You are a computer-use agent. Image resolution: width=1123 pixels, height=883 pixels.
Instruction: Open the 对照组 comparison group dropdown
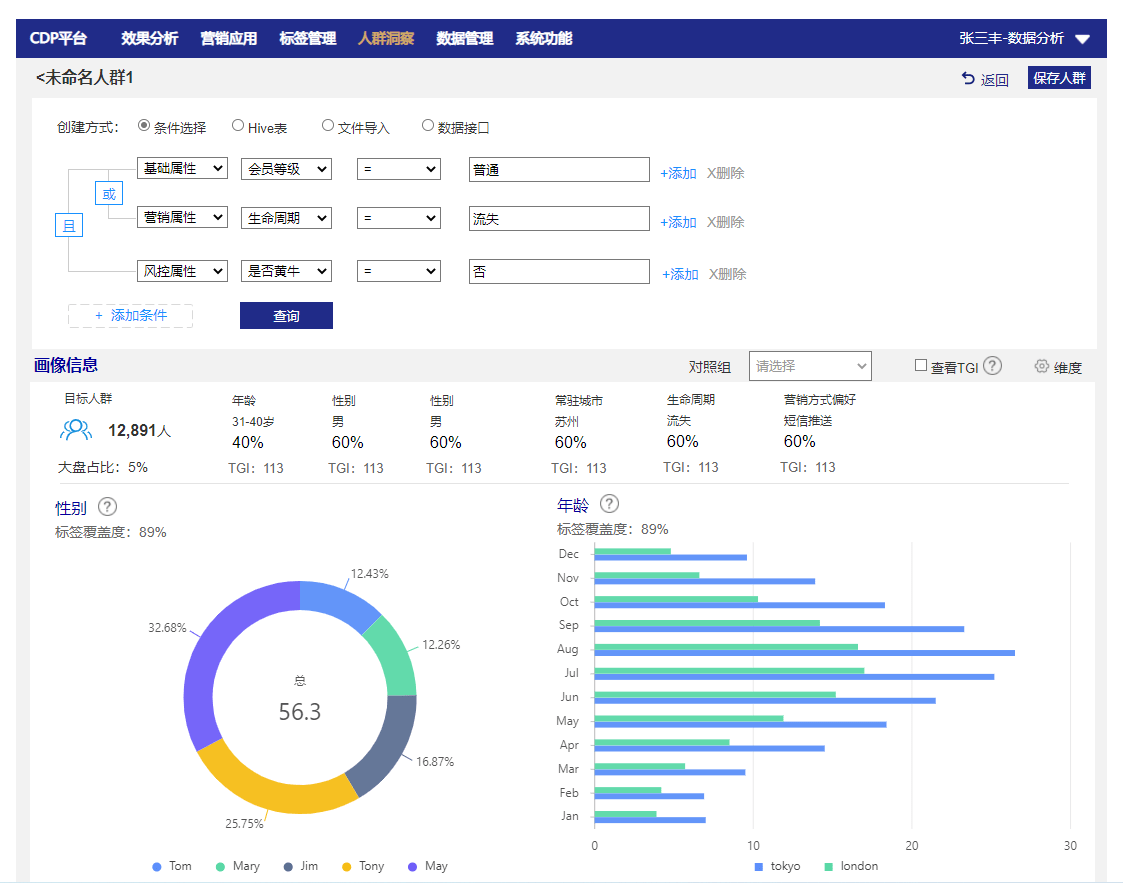[x=810, y=366]
